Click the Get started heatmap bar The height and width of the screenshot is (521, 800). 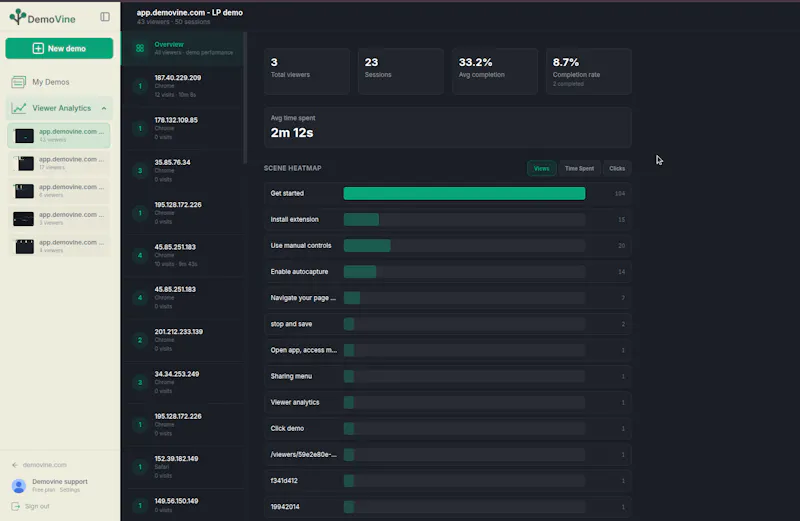click(x=464, y=193)
